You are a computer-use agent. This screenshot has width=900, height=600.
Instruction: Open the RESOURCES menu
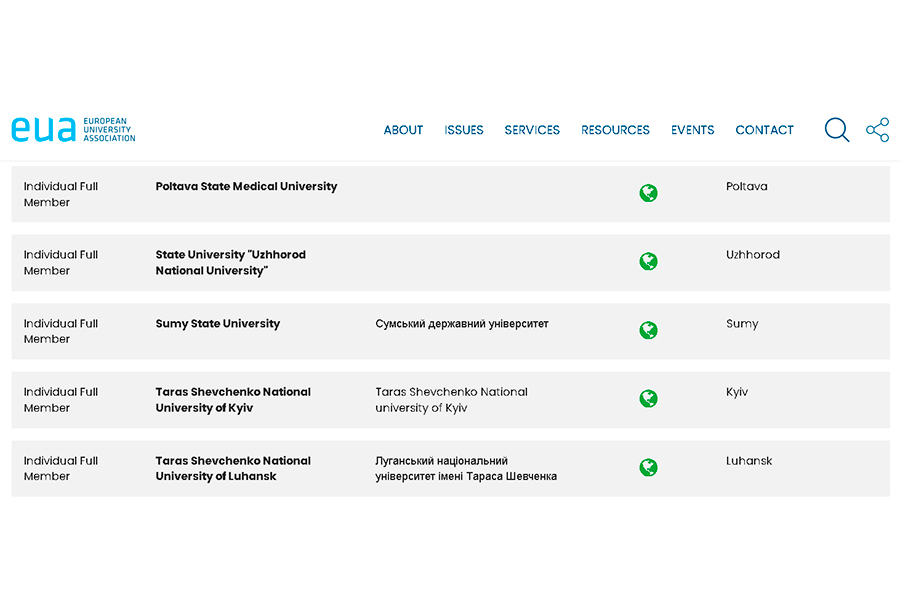(x=615, y=130)
